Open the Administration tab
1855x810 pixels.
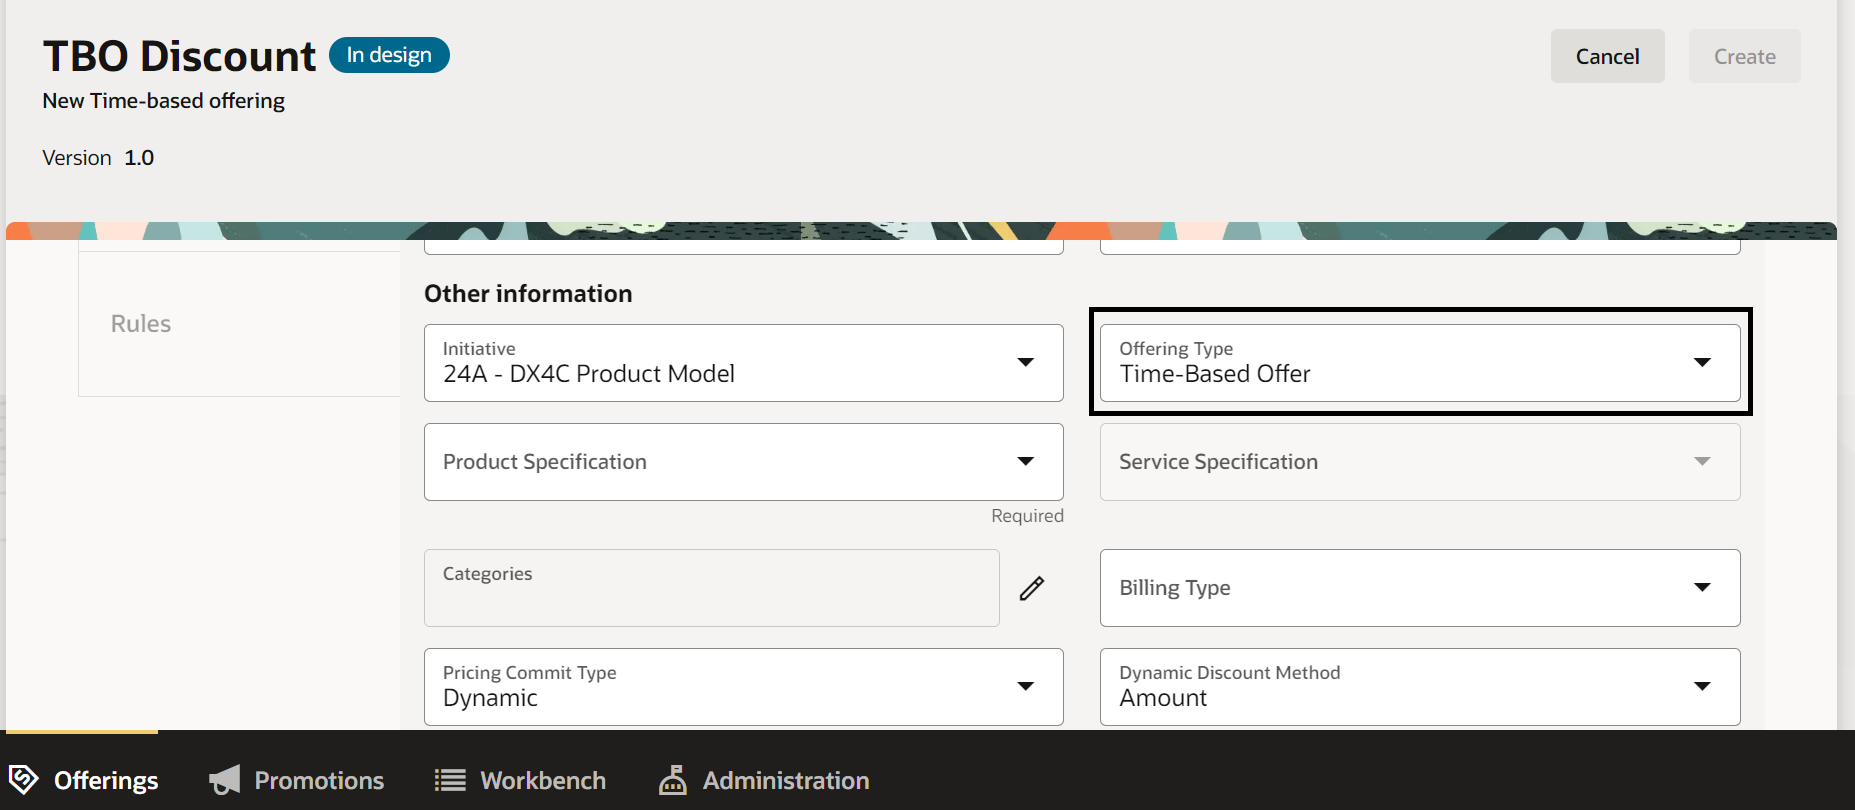click(786, 780)
